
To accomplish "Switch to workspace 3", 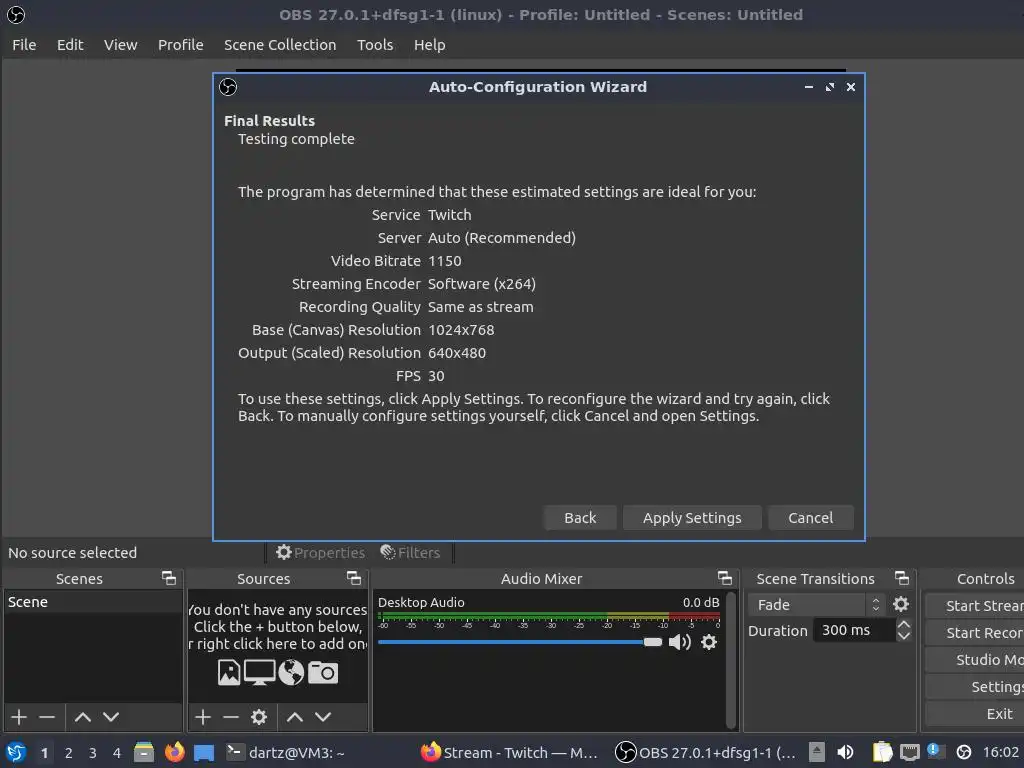I will coord(93,753).
